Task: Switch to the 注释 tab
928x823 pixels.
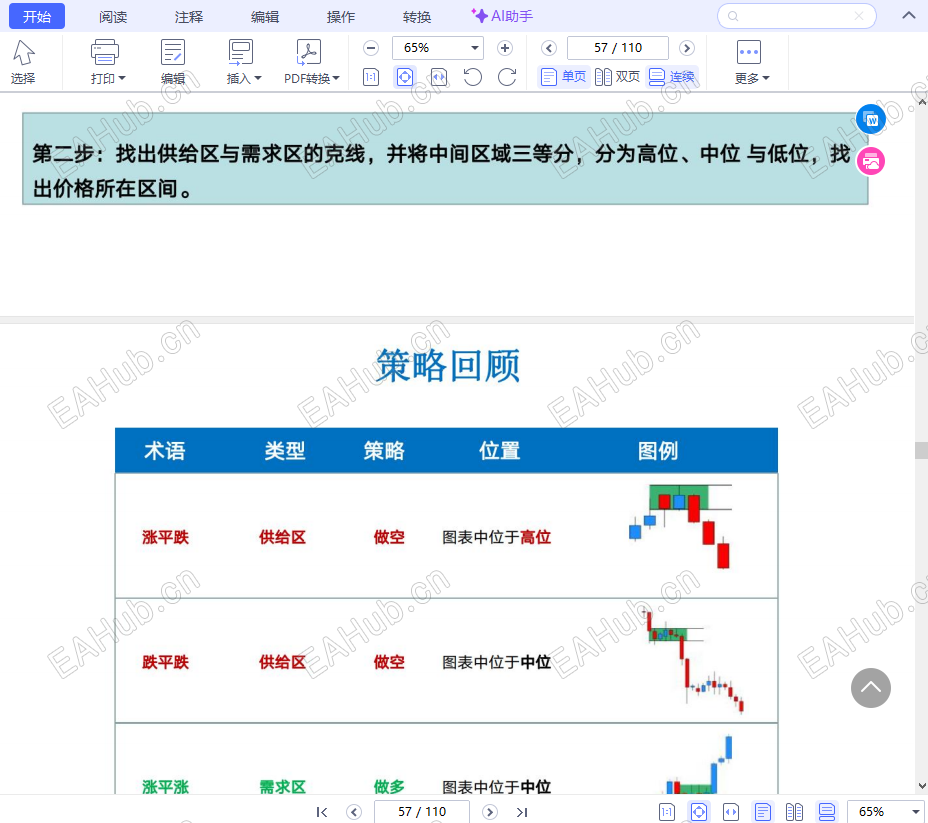Action: tap(189, 17)
